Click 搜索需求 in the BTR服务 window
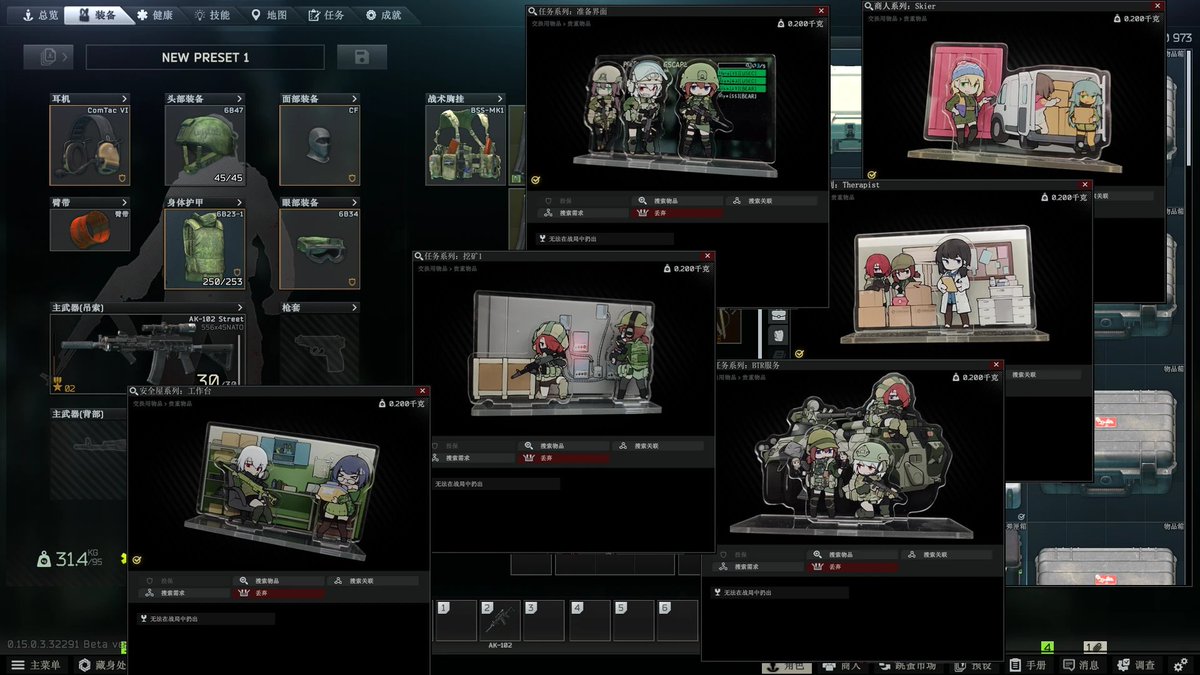Image resolution: width=1200 pixels, height=675 pixels. pyautogui.click(x=758, y=567)
